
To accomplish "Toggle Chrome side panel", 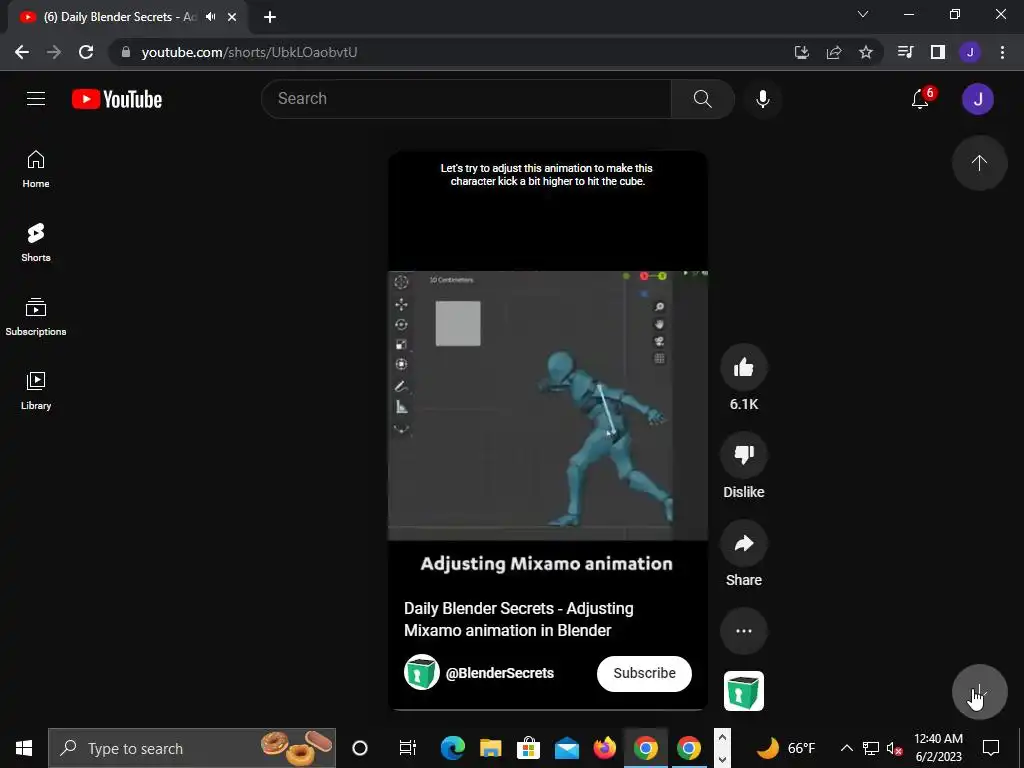I will point(938,52).
